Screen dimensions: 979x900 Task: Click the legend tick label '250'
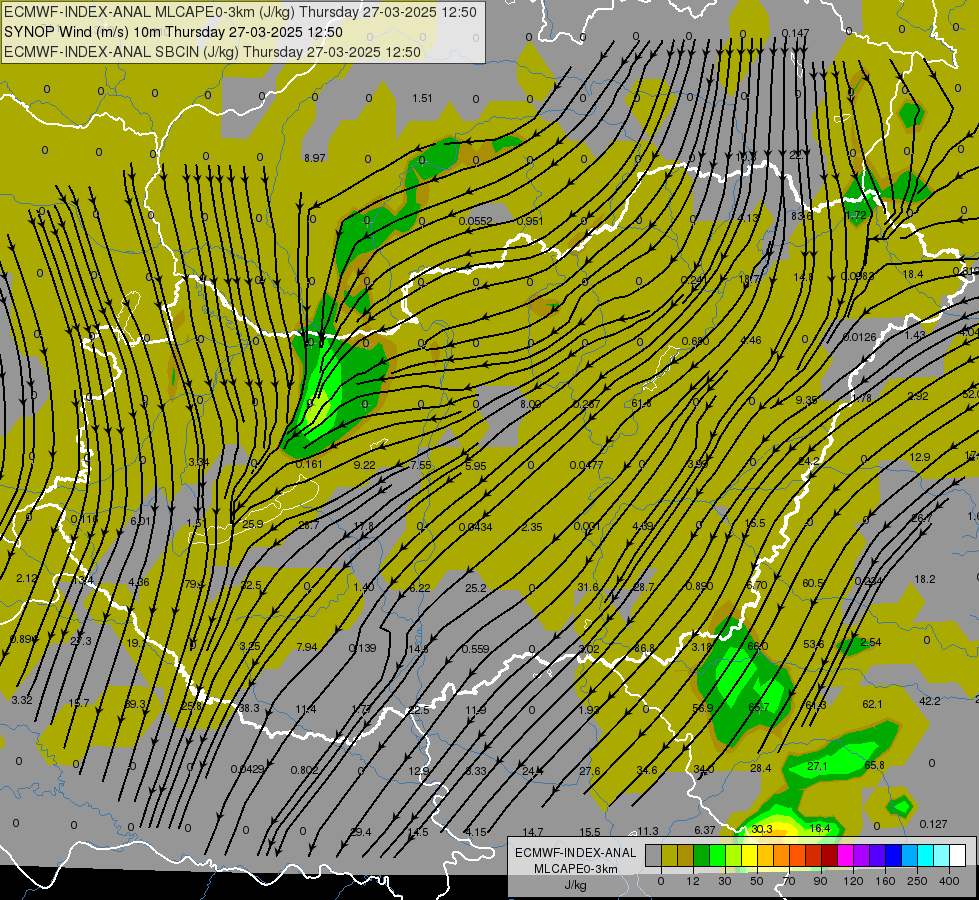tap(917, 881)
